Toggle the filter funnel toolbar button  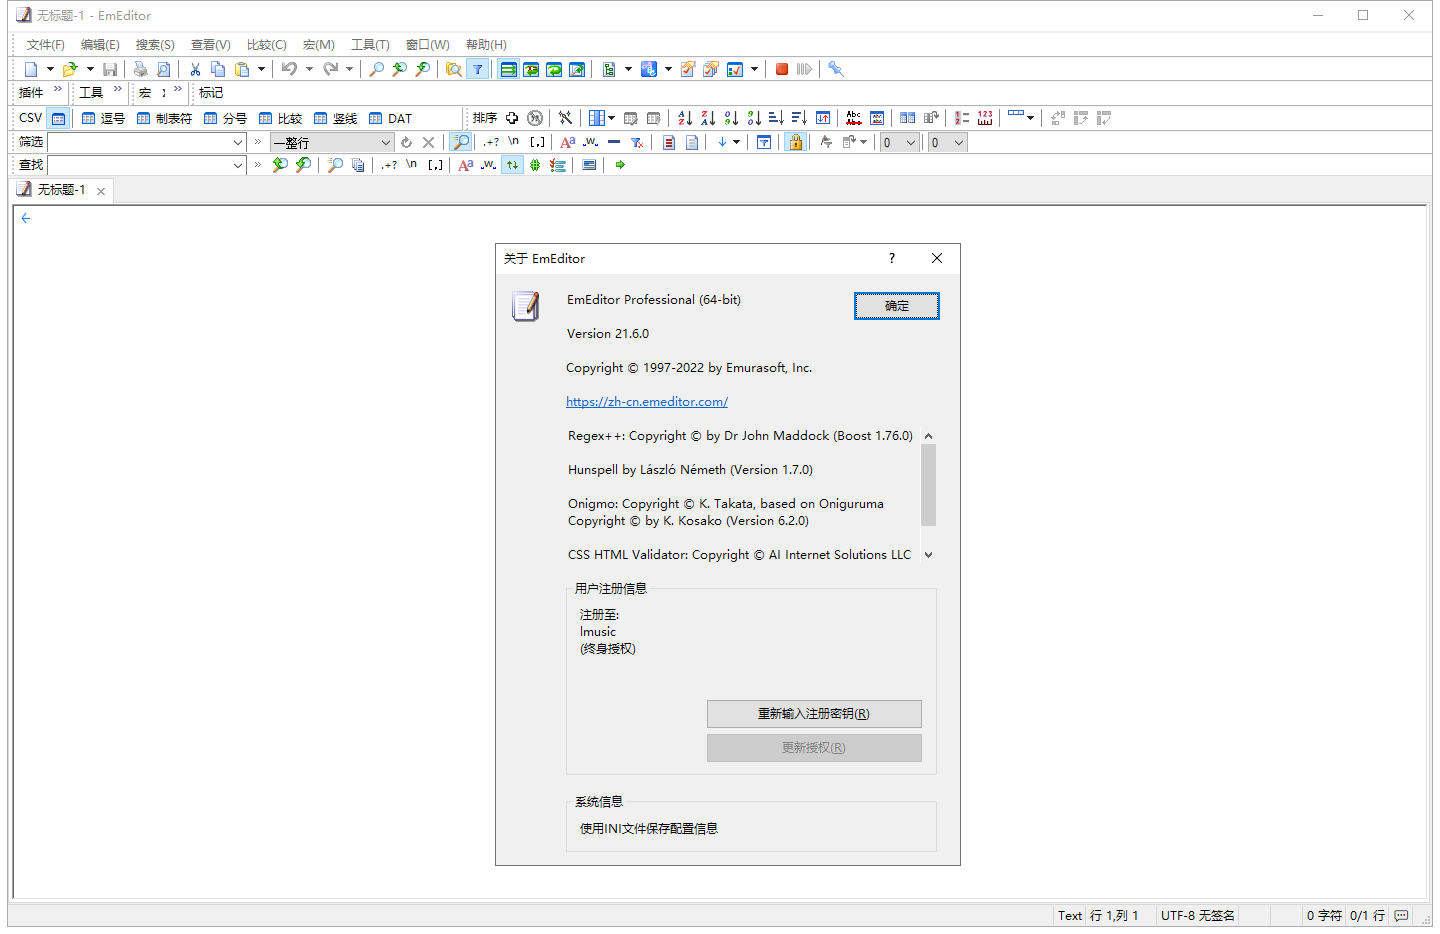[478, 69]
